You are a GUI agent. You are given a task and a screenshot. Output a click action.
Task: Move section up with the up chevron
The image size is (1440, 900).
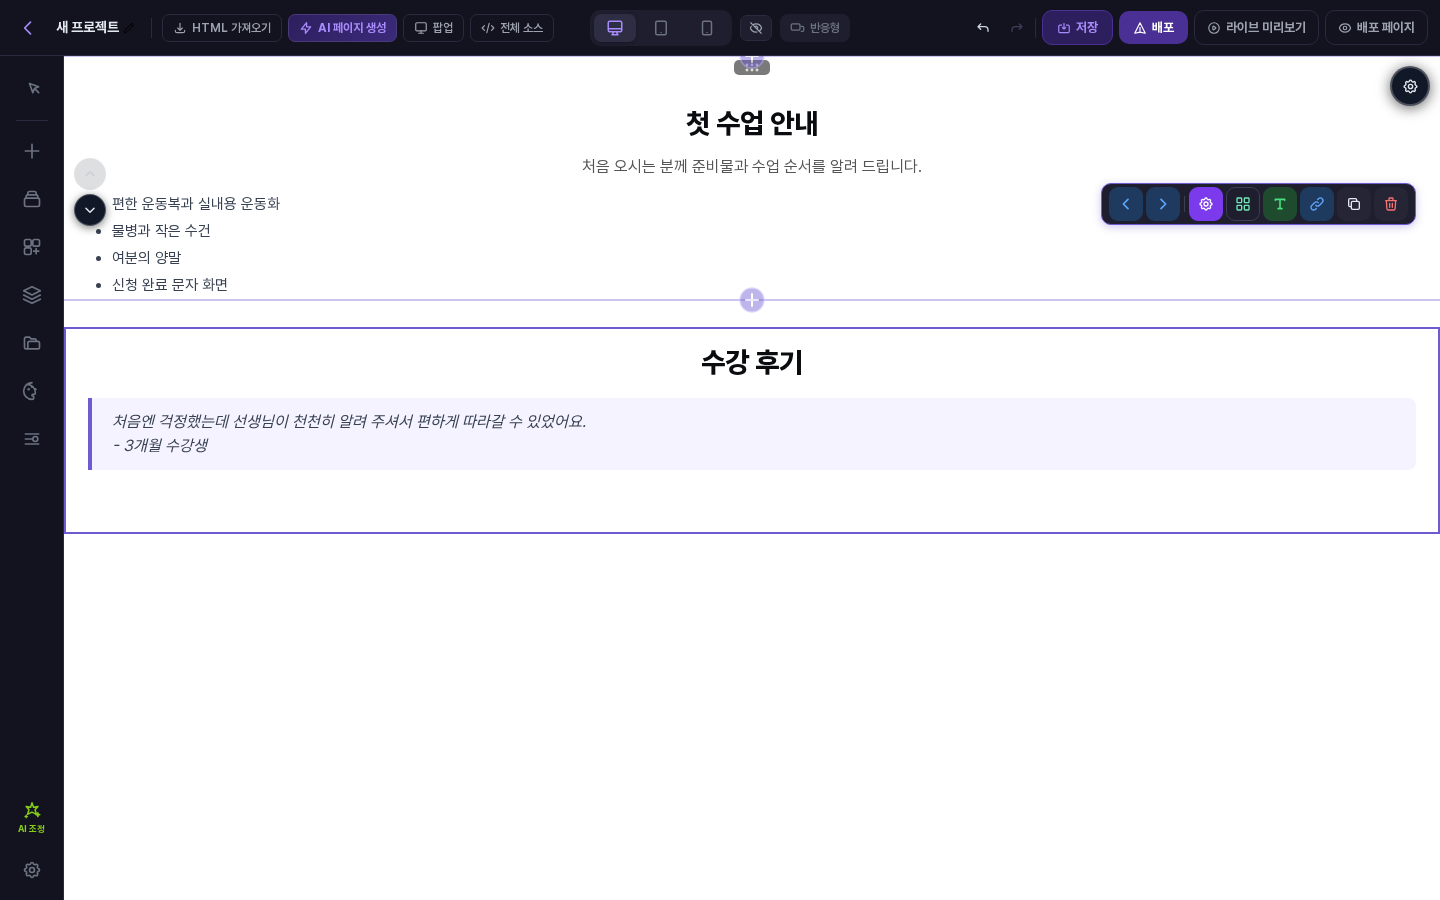90,174
